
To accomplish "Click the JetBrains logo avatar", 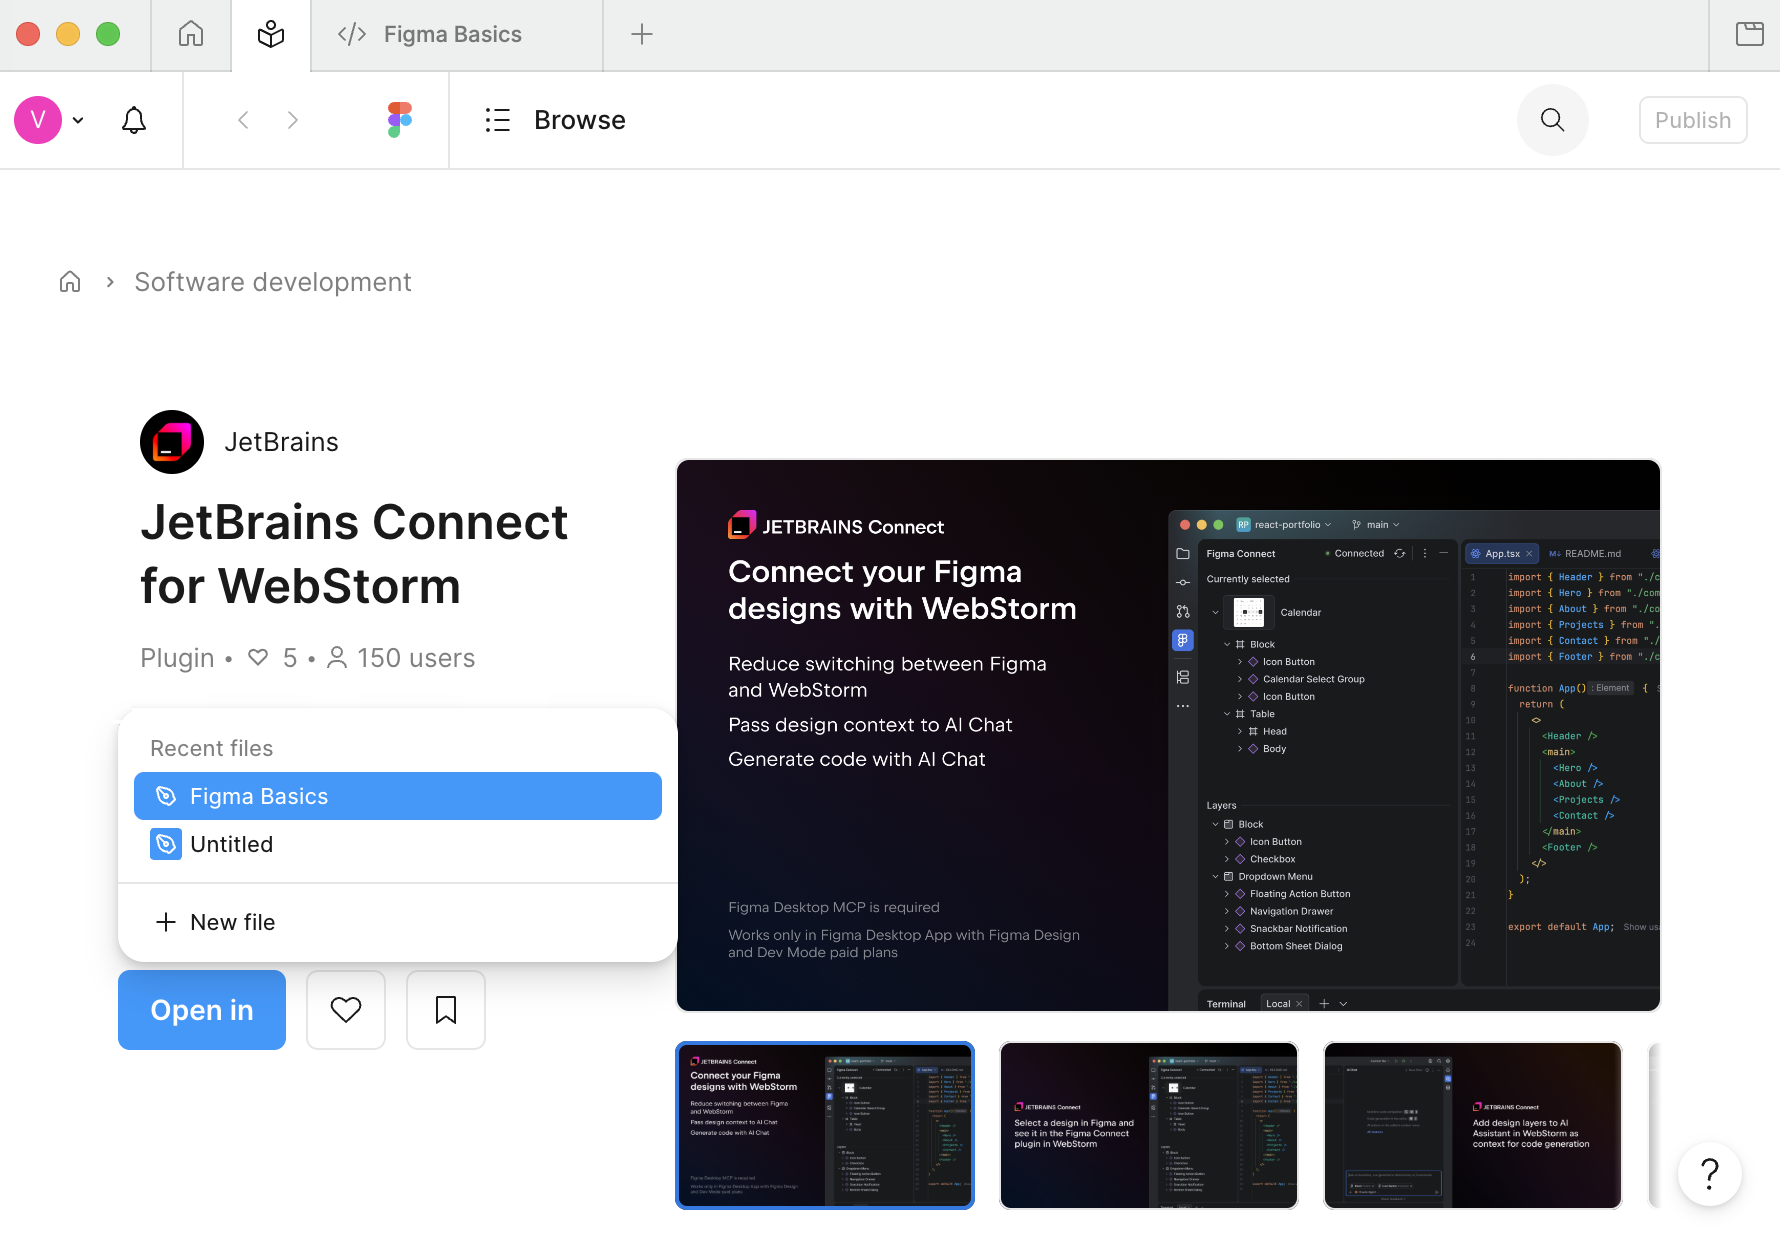I will [172, 442].
